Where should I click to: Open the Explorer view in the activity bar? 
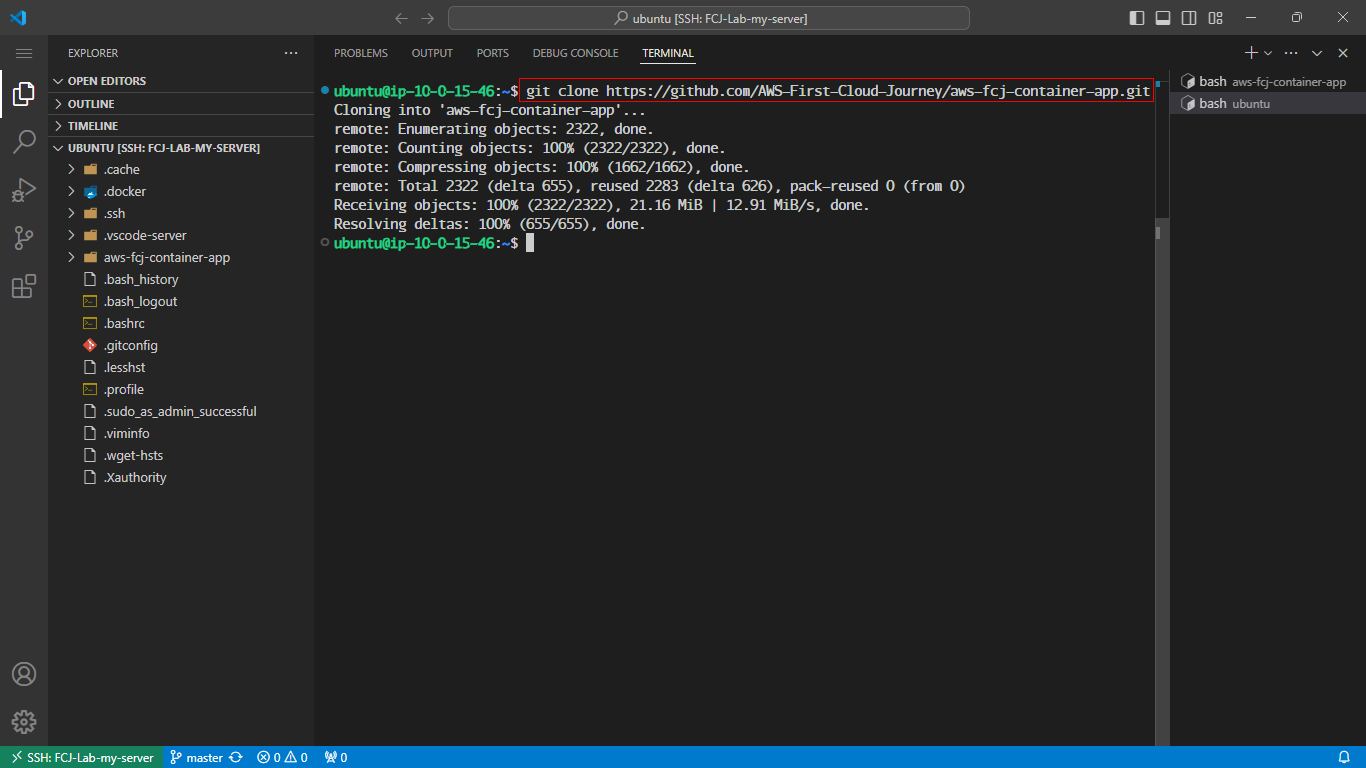[x=24, y=94]
